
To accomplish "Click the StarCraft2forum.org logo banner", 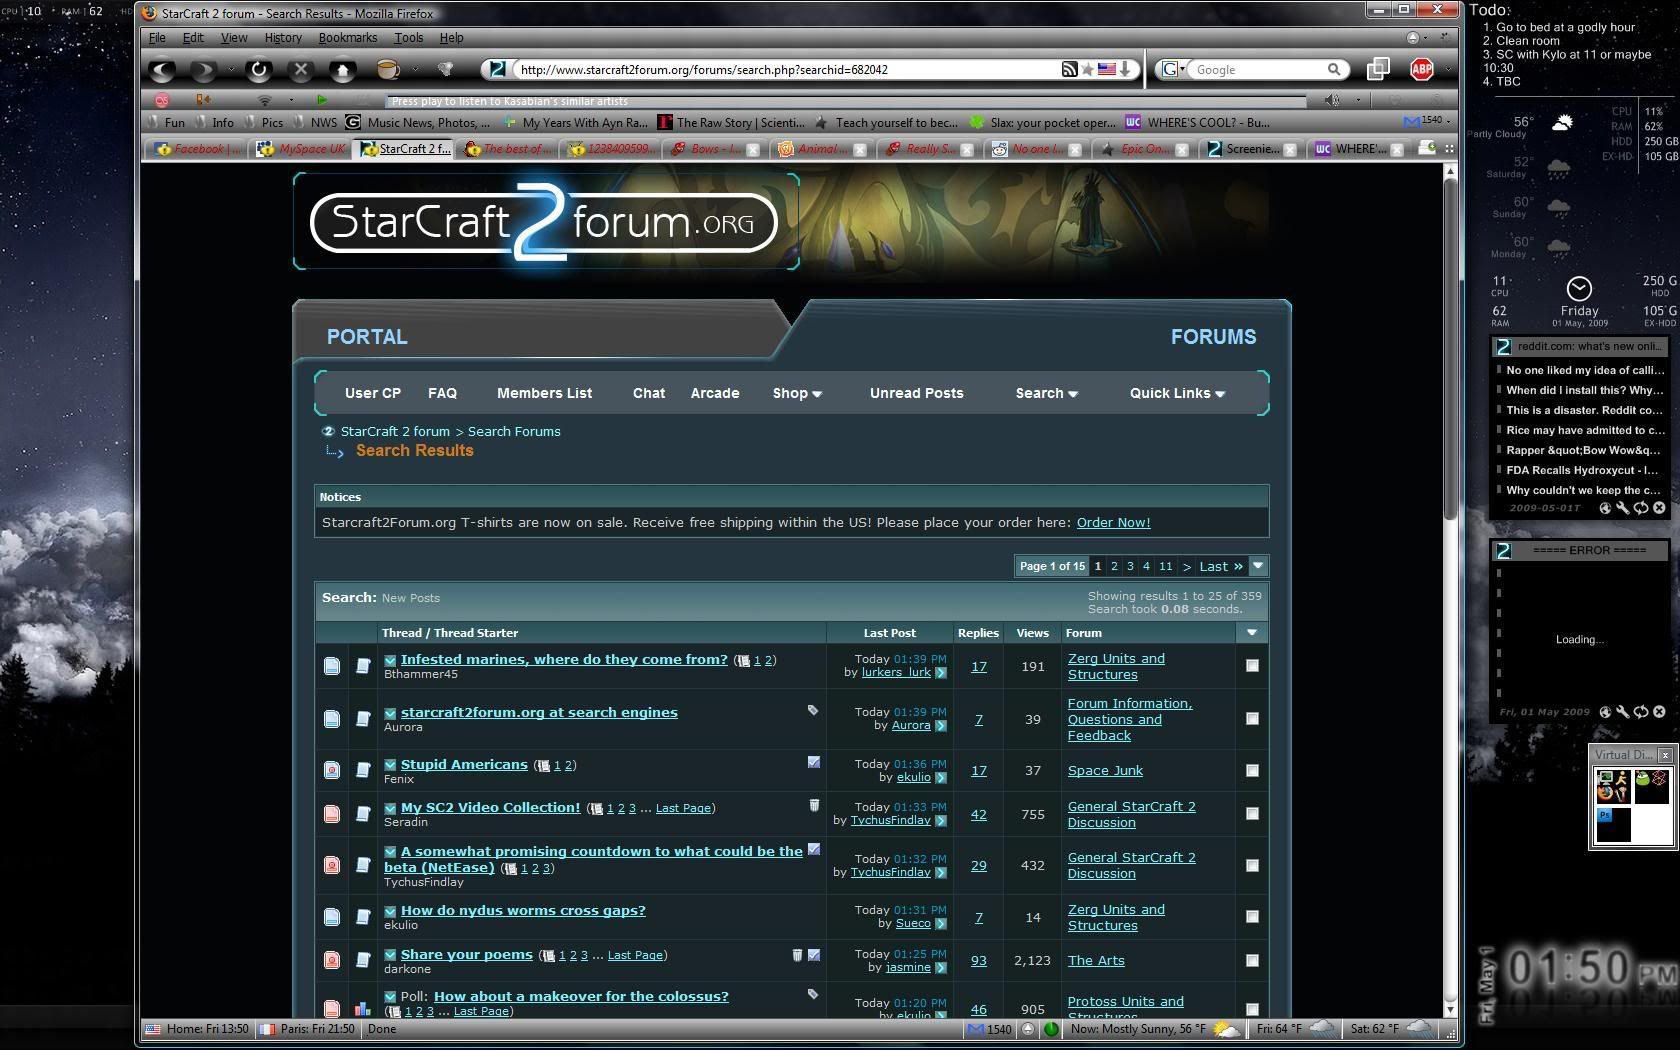I will [546, 221].
